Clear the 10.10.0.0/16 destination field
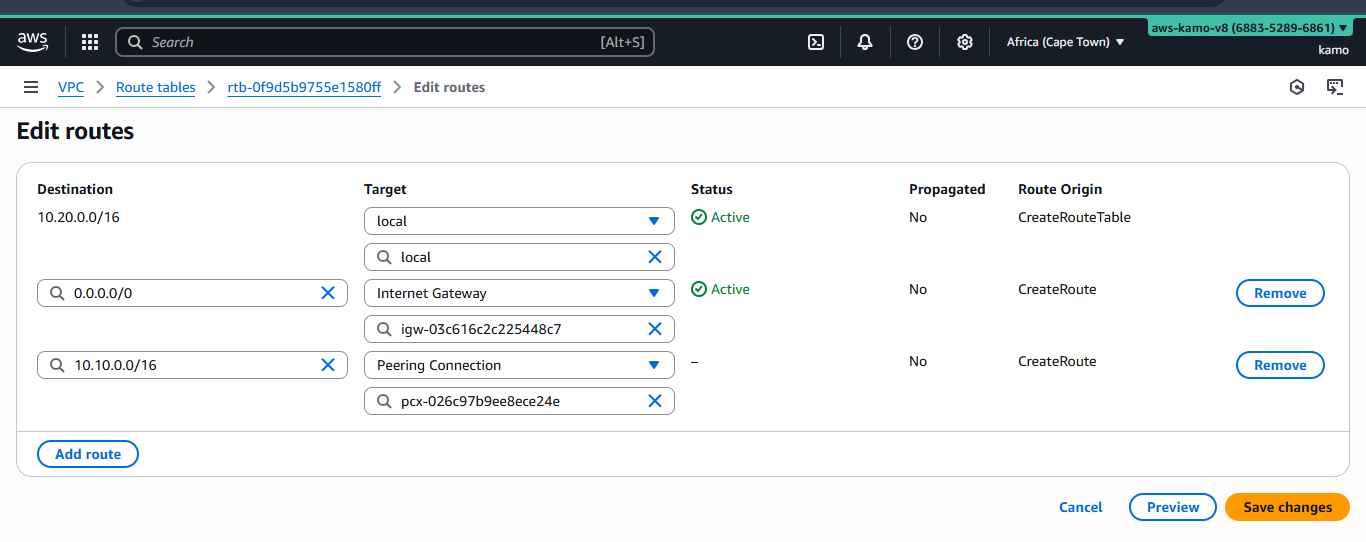Image resolution: width=1366 pixels, height=542 pixels. tap(327, 365)
